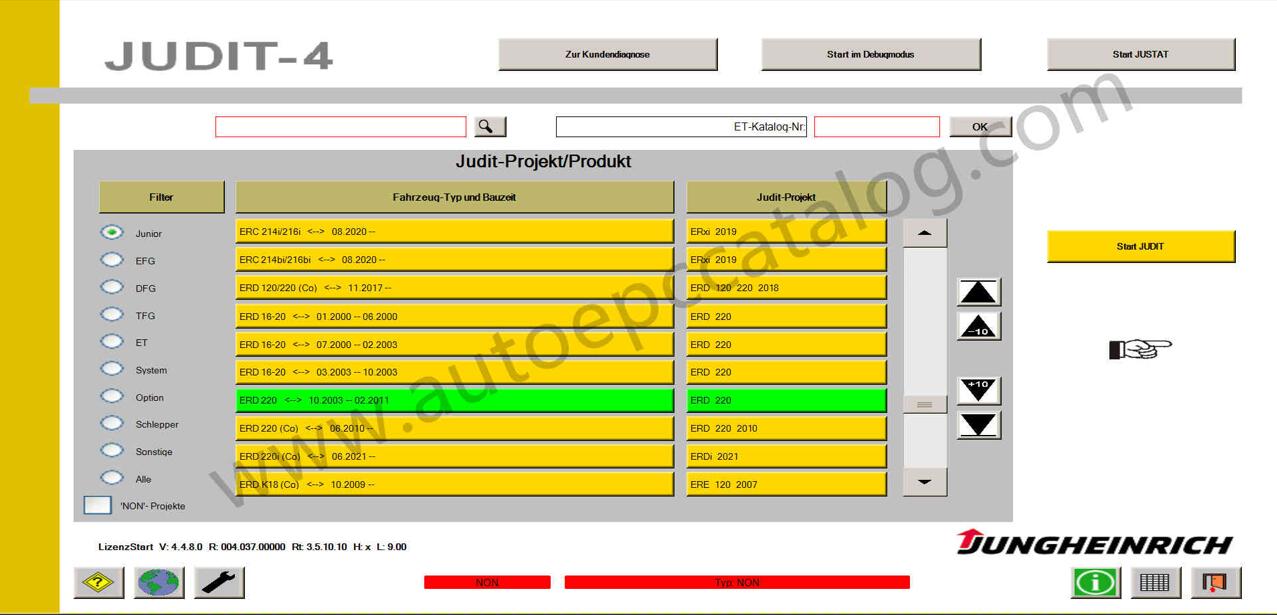Click the red NON status bar
This screenshot has width=1277, height=615.
coord(487,582)
